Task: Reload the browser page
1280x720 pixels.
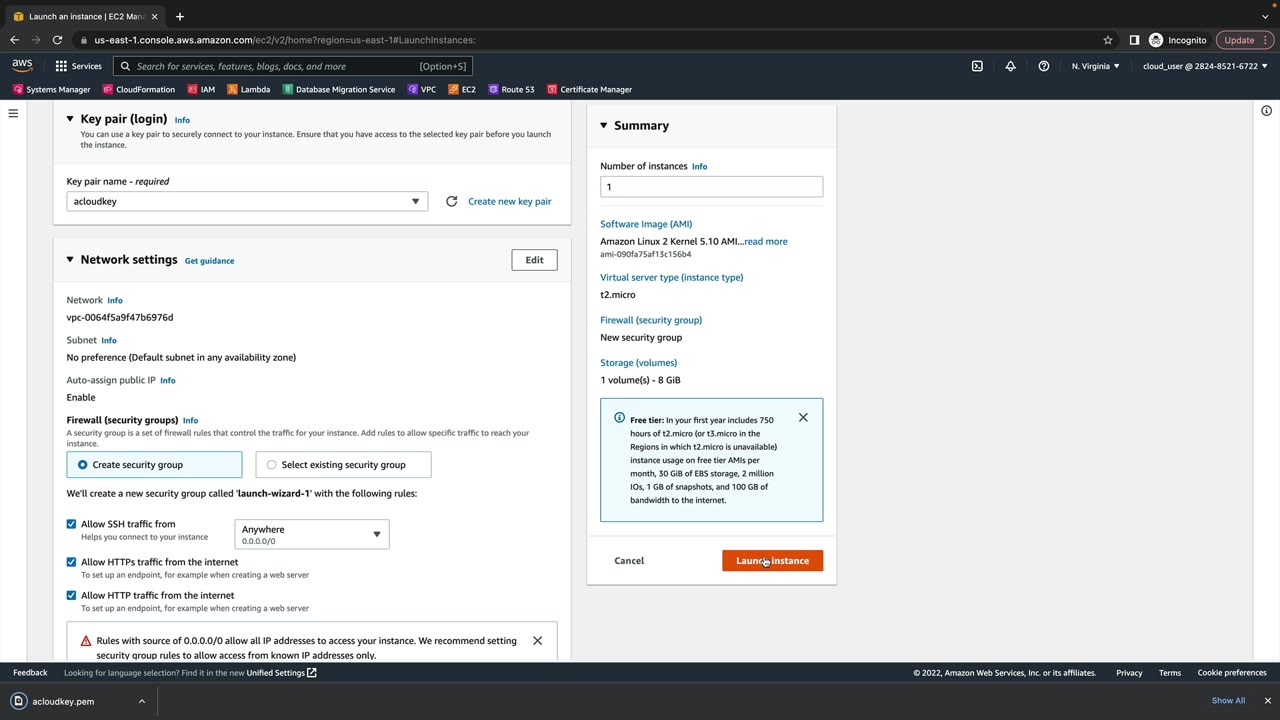Action: [57, 40]
